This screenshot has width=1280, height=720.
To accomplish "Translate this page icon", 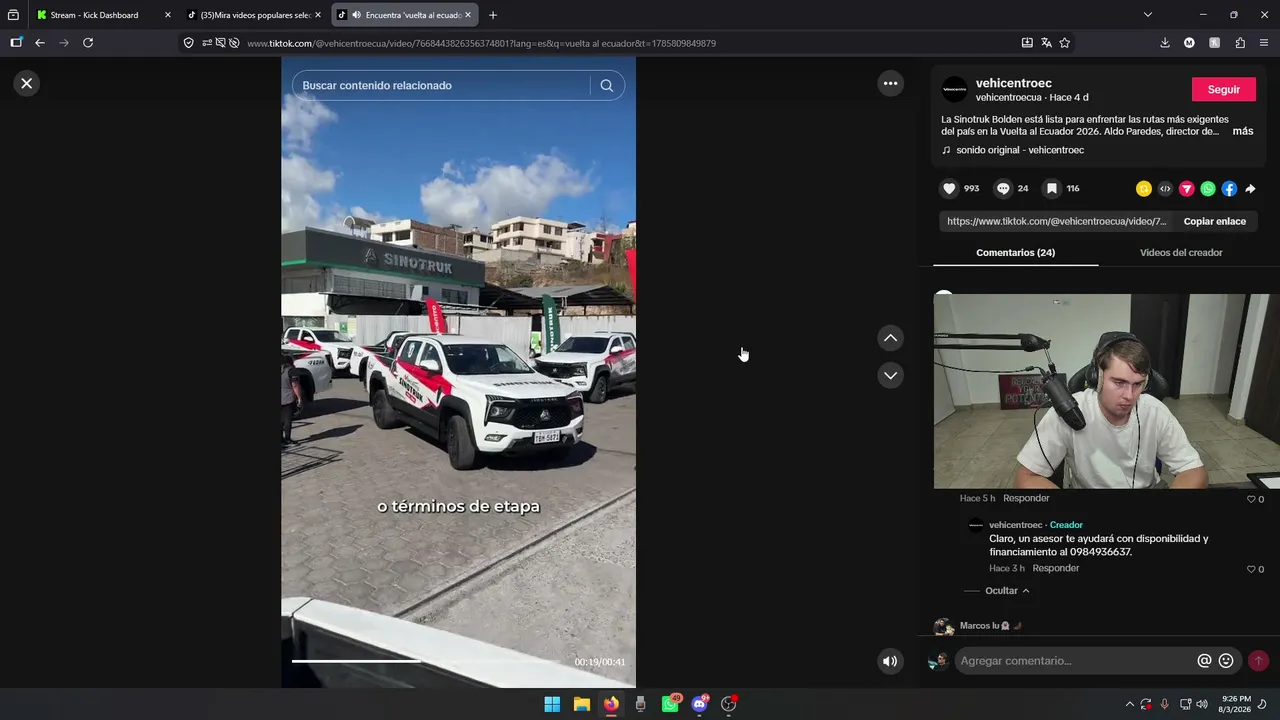I will (1046, 43).
